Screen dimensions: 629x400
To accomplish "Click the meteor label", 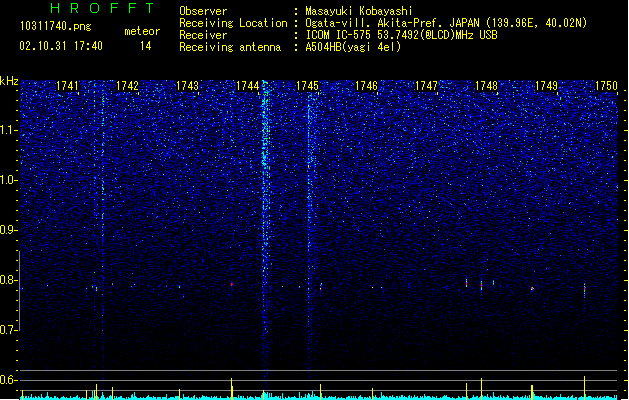I will [142, 31].
